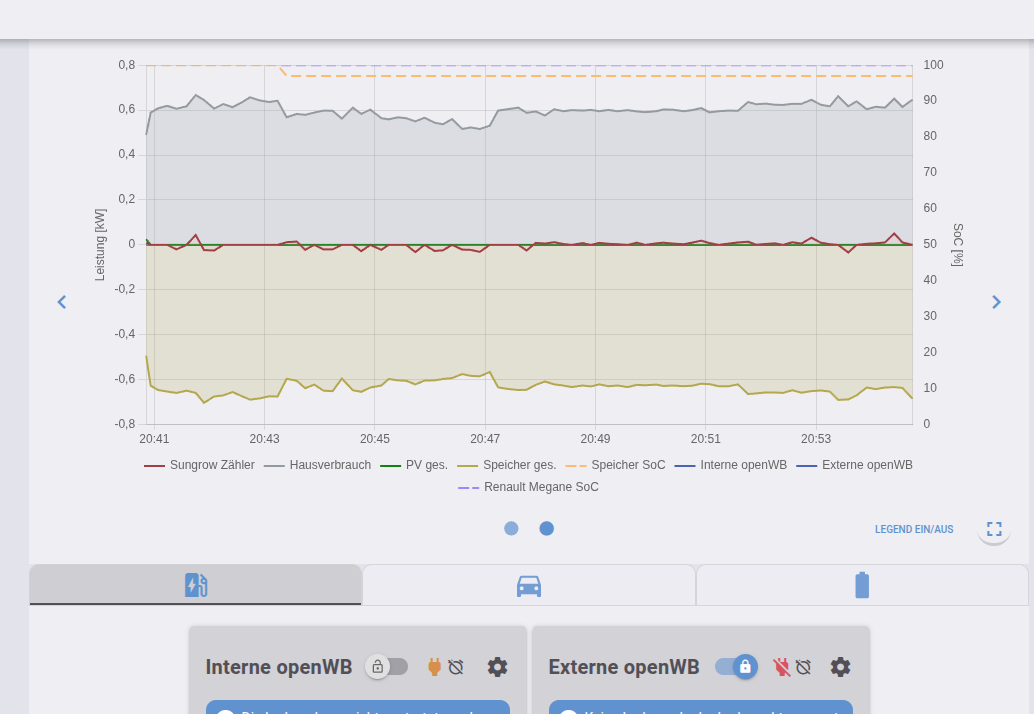
Task: Switch to battery storage tab
Action: pyautogui.click(x=862, y=585)
